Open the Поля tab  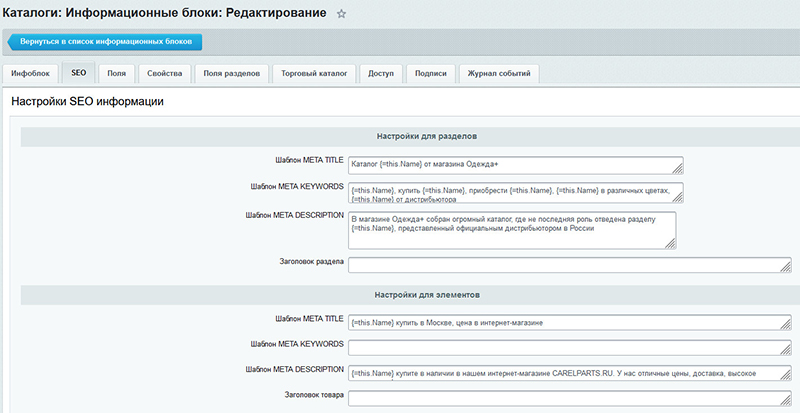click(x=117, y=74)
